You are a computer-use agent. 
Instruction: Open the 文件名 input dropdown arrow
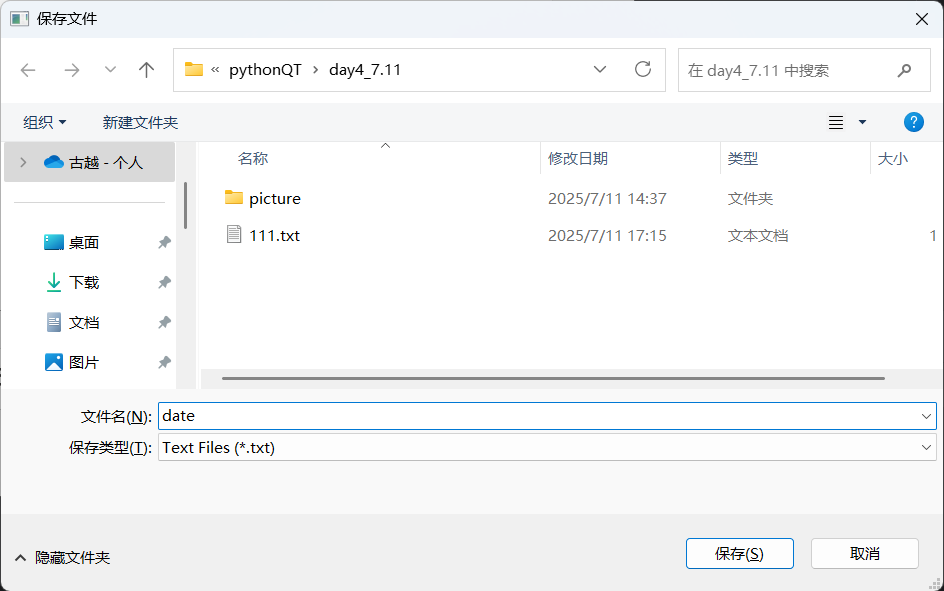click(x=925, y=415)
